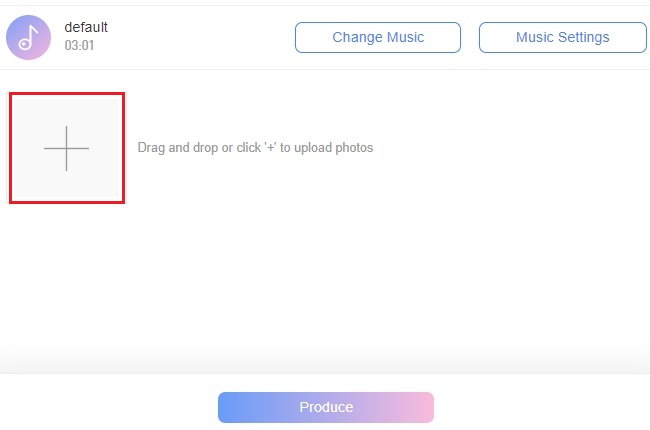Open Music Settings
Viewport: 650px width, 430px height.
pyautogui.click(x=562, y=37)
